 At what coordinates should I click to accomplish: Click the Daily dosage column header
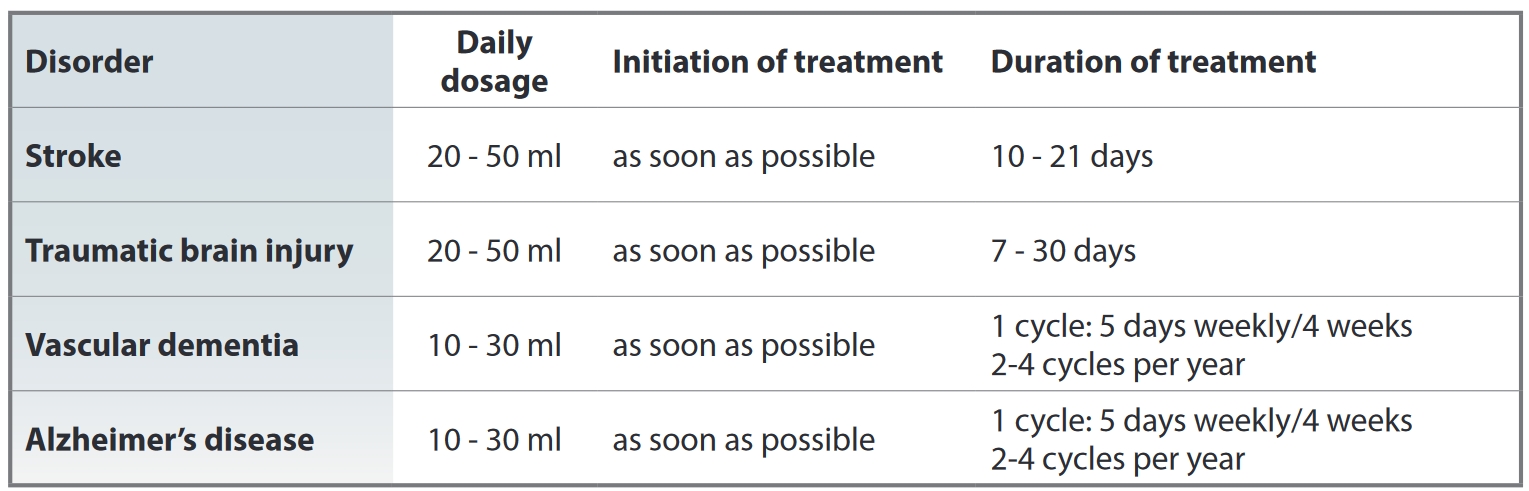tap(494, 62)
